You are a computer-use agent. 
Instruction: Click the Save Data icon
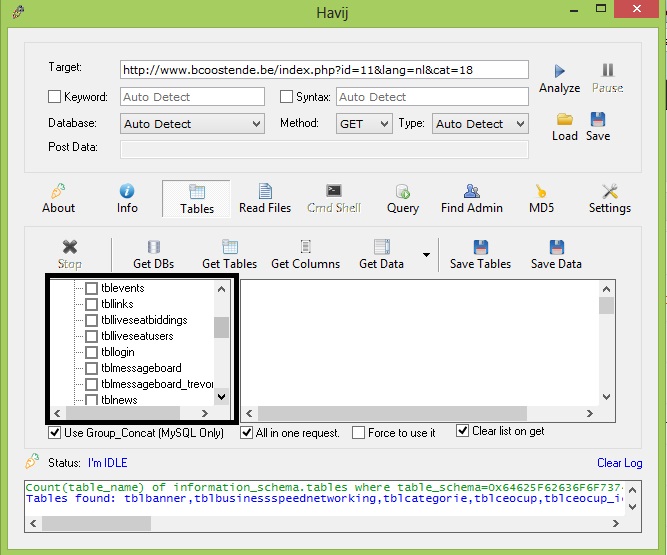coord(556,247)
